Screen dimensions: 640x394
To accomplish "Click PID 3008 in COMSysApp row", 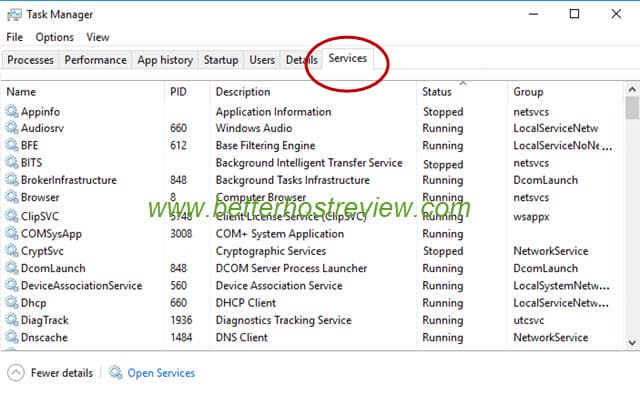I will coord(181,234).
